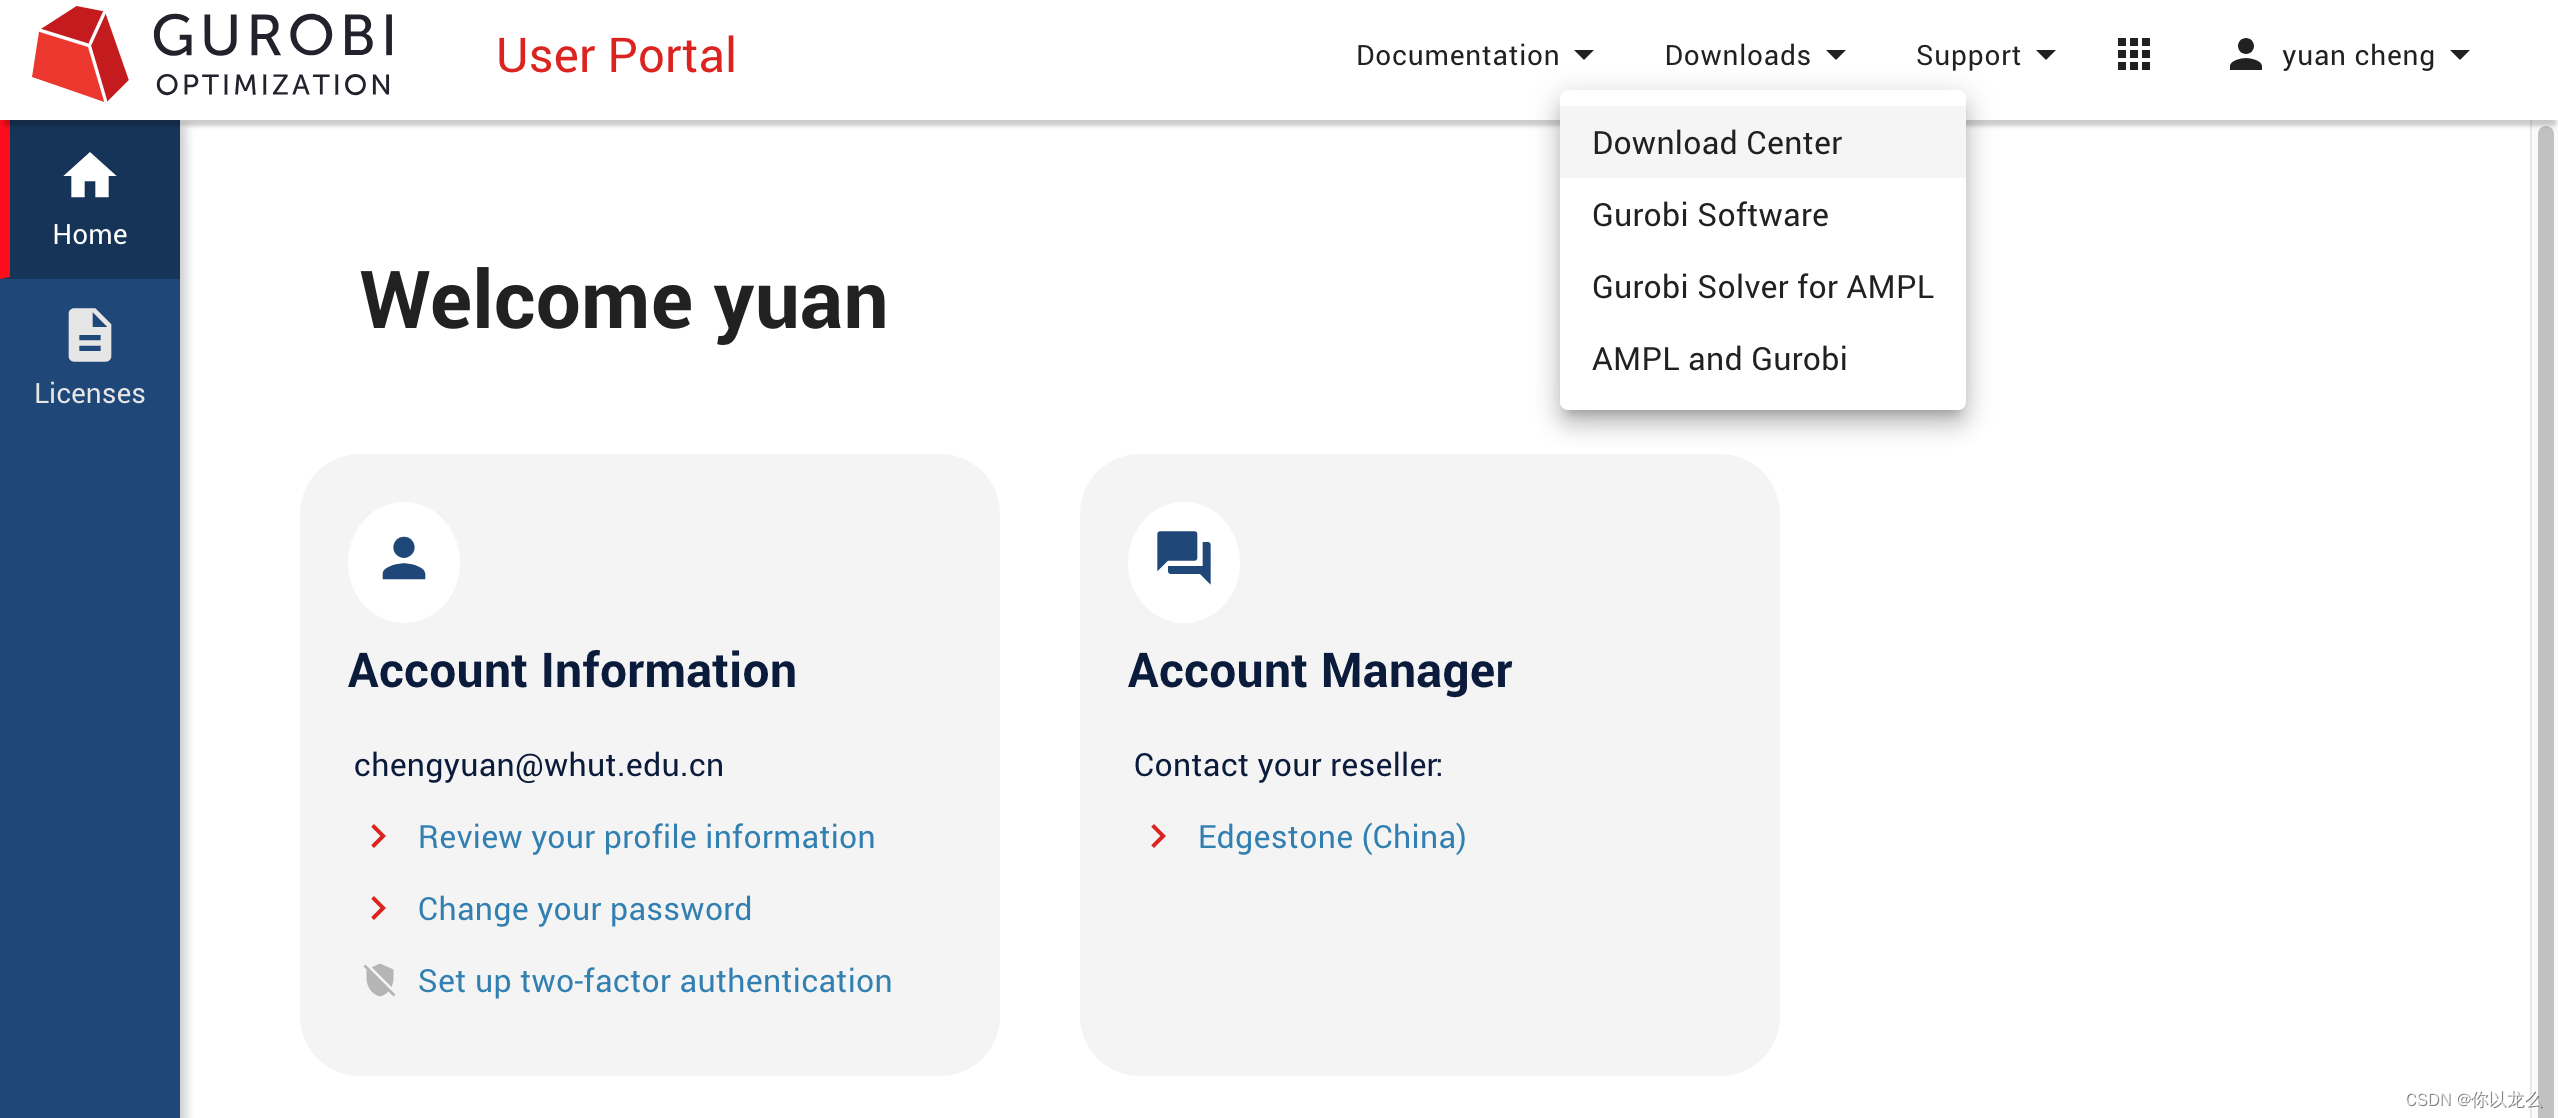Open Licenses in the sidebar
2558x1118 pixels.
(90, 358)
